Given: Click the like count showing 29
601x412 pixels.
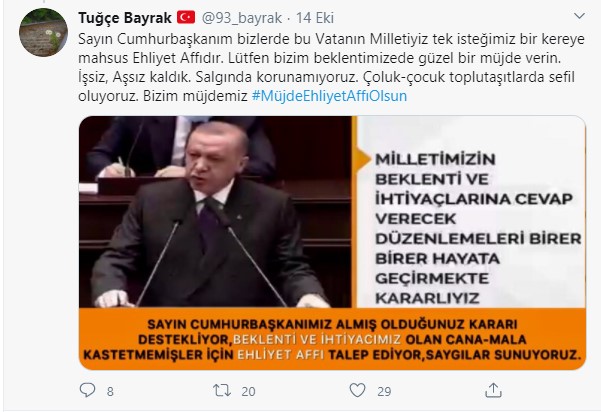Looking at the screenshot, I should click(x=384, y=391).
